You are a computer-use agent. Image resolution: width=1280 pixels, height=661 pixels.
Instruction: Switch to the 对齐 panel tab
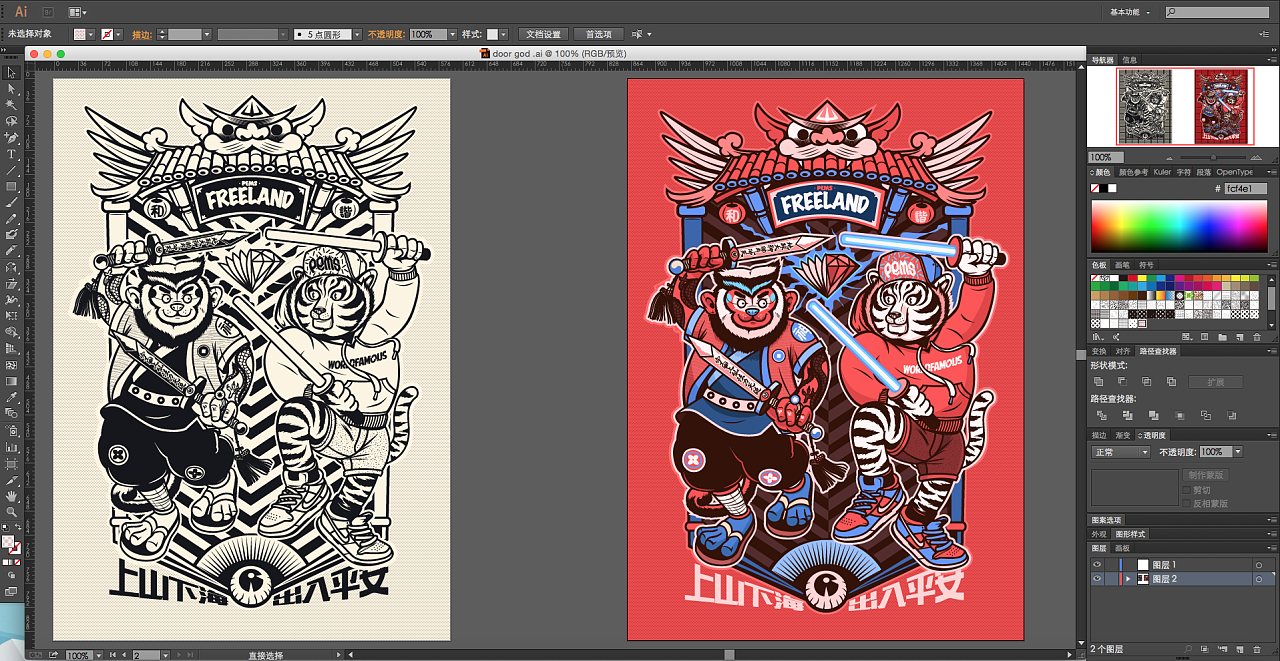click(x=1122, y=351)
